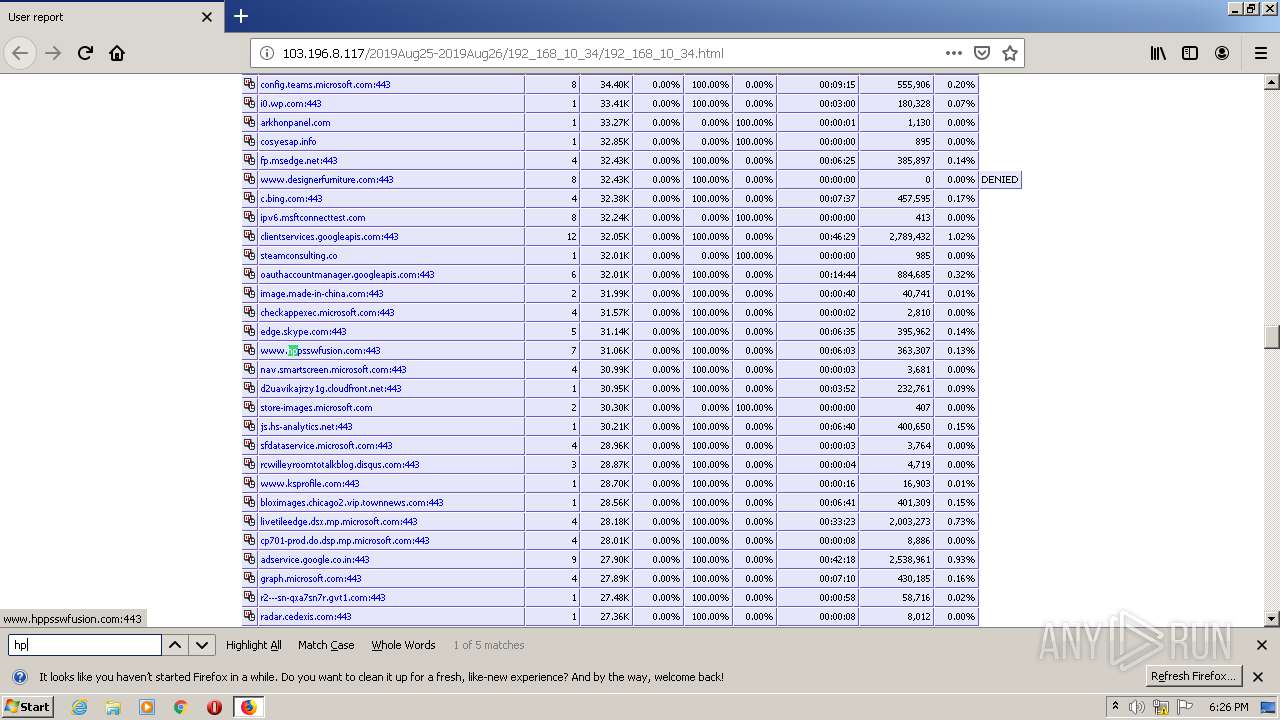Click the detail icon beside graph.microsoft.com:443
Viewport: 1280px width, 720px height.
point(250,578)
